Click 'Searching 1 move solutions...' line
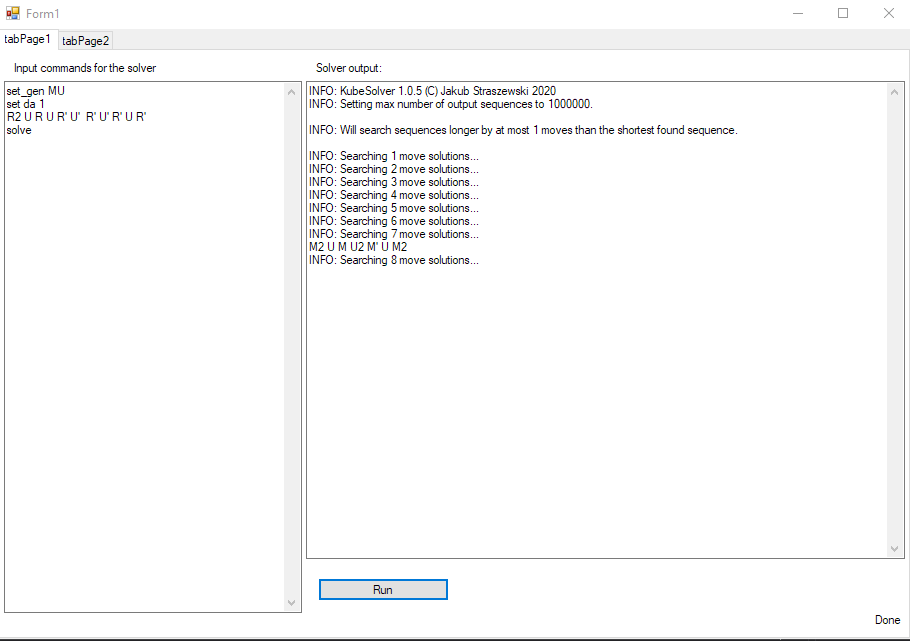The width and height of the screenshot is (910, 641). (x=393, y=156)
